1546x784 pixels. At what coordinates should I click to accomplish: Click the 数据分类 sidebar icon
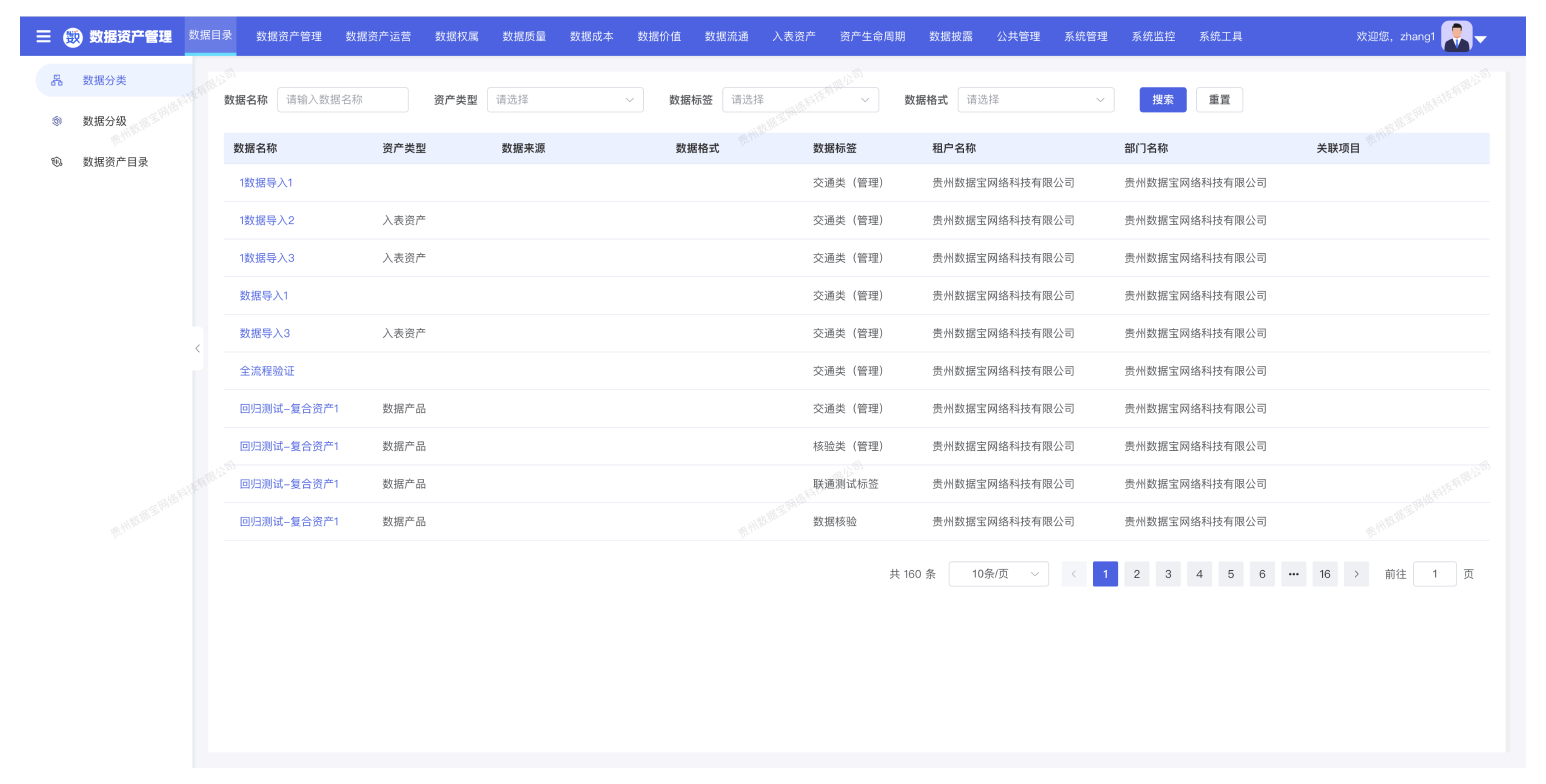tap(57, 80)
